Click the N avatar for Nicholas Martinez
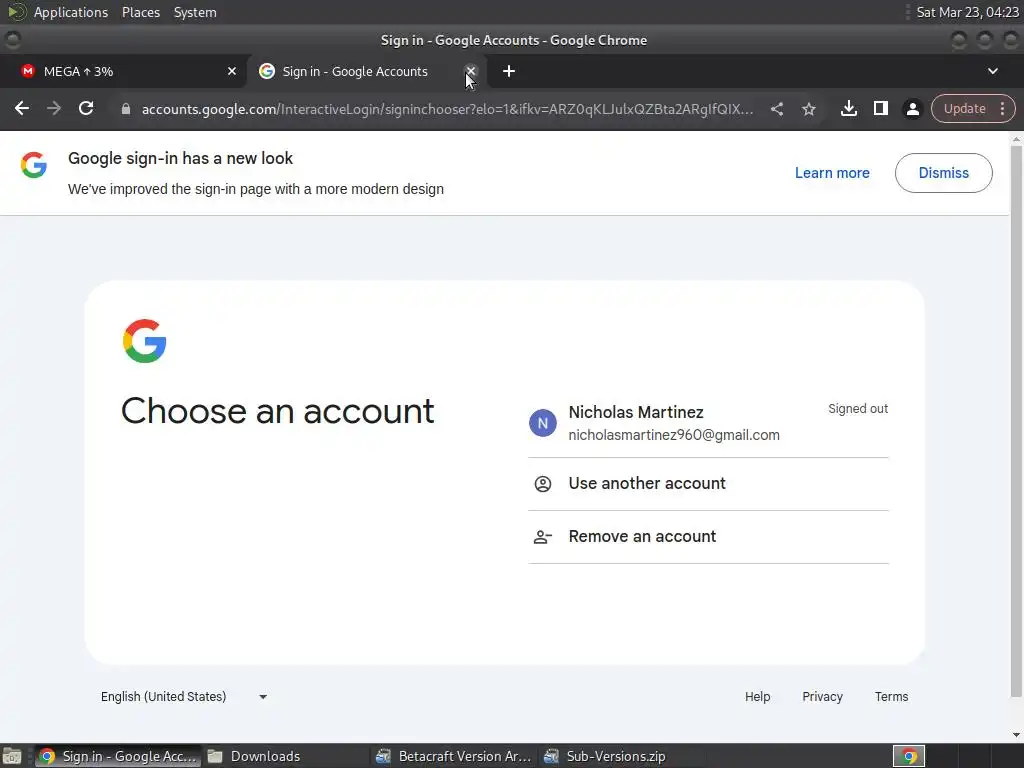 [543, 423]
